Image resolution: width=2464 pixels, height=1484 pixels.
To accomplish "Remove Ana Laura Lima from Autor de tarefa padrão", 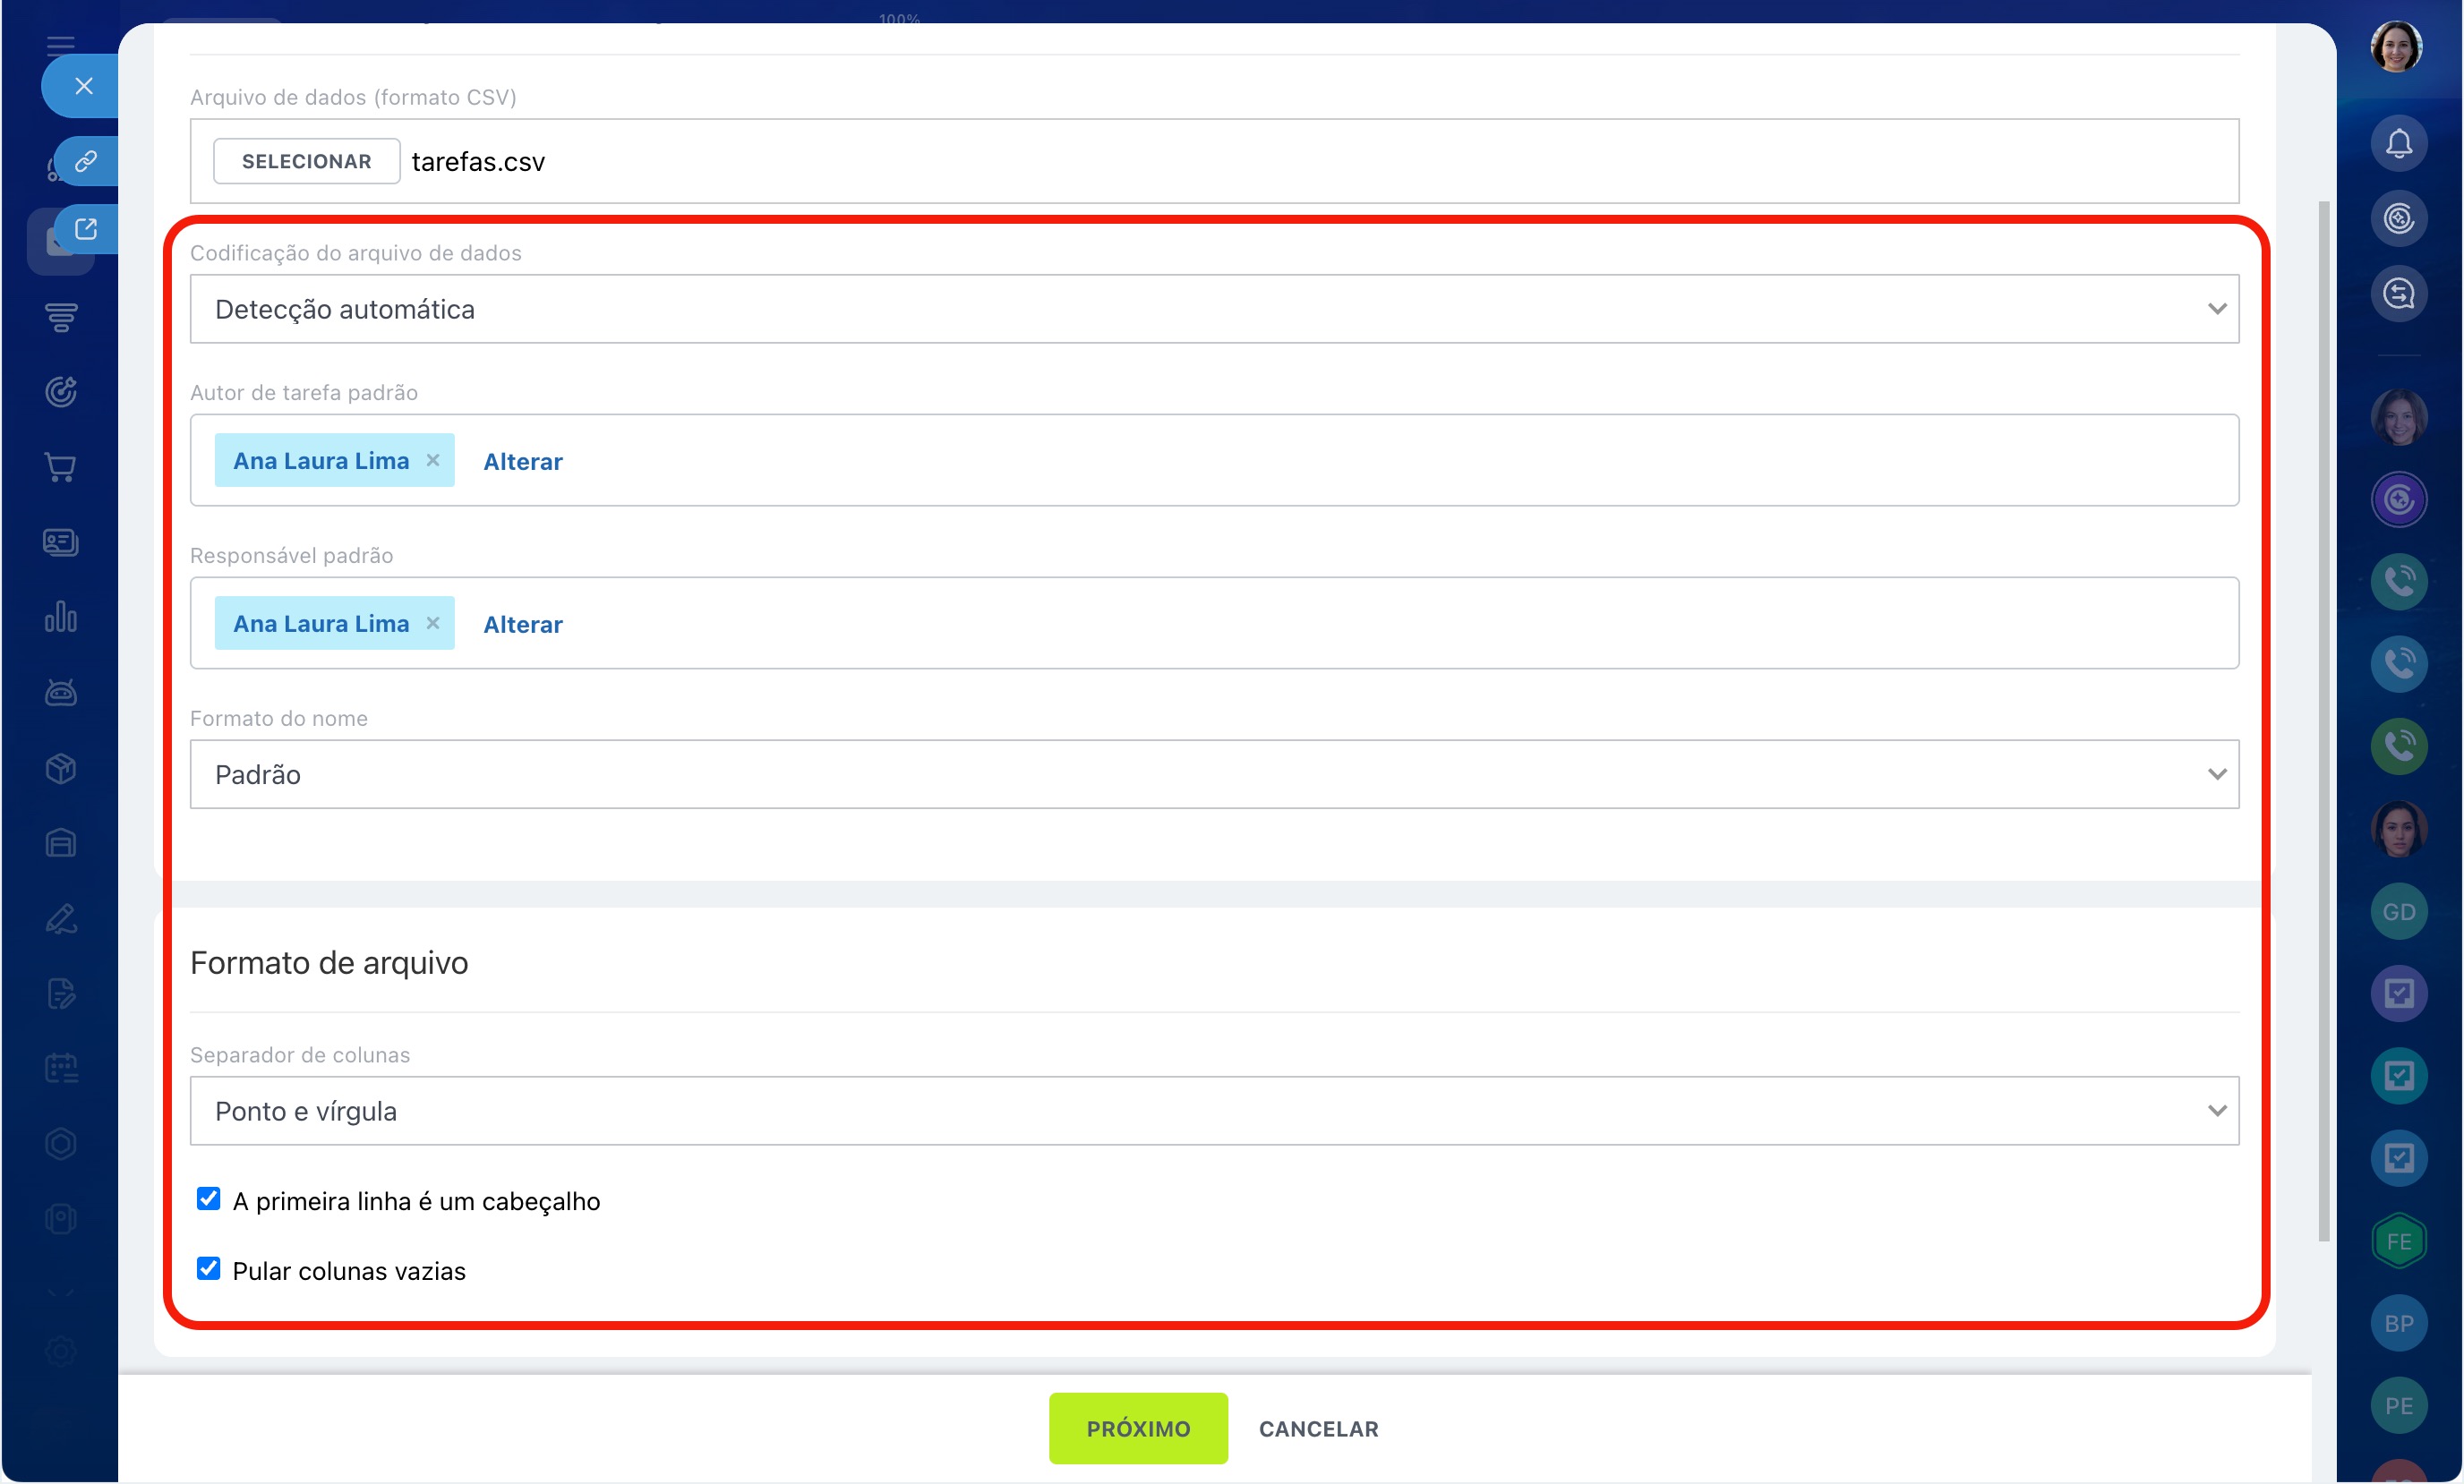I will point(433,460).
